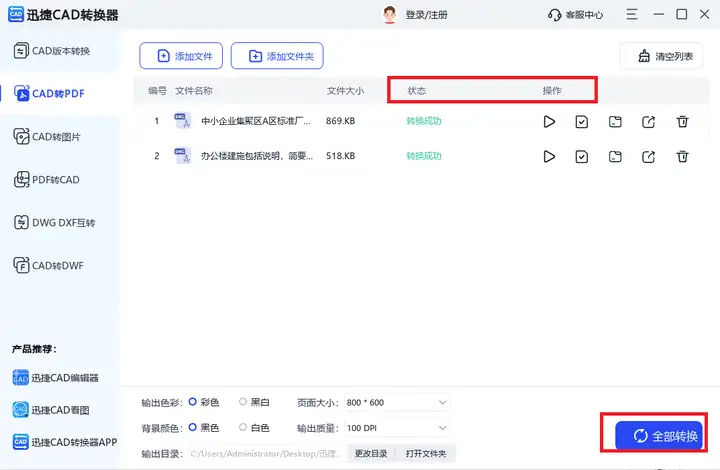Click the 更改目录 button

pos(371,453)
